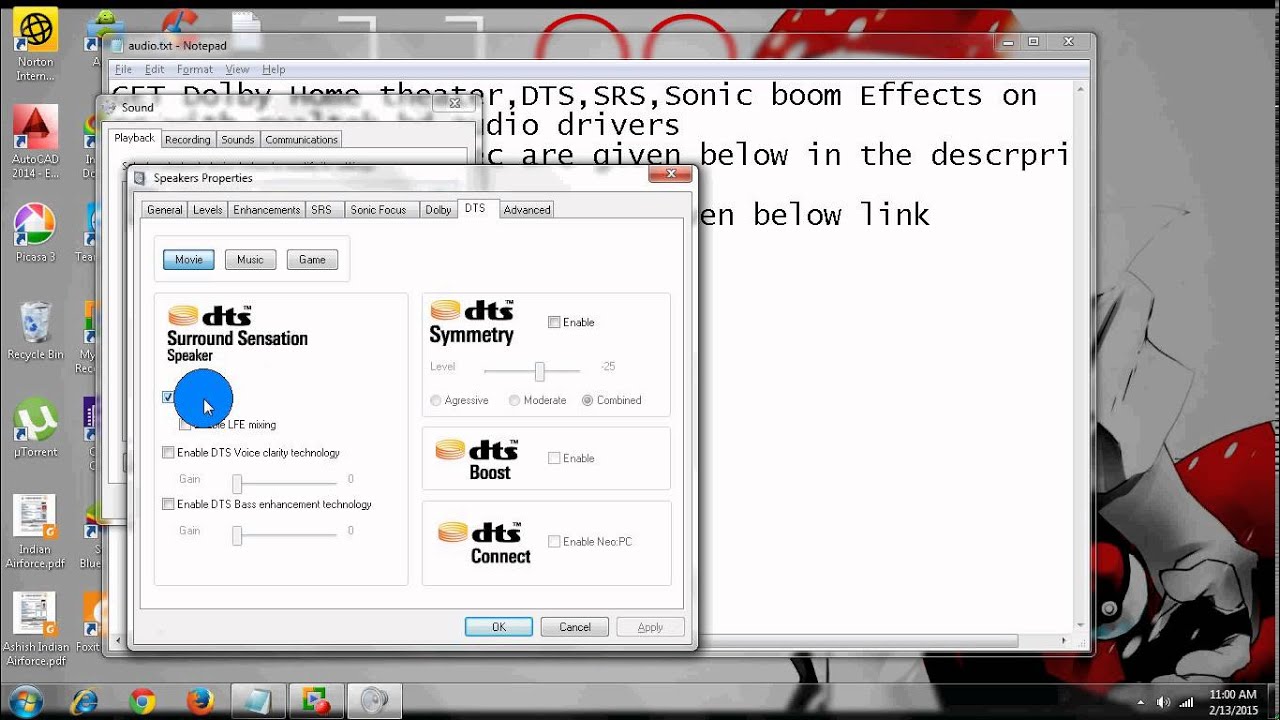The height and width of the screenshot is (720, 1280).
Task: Check the Enable Neo:PC box
Action: [554, 541]
